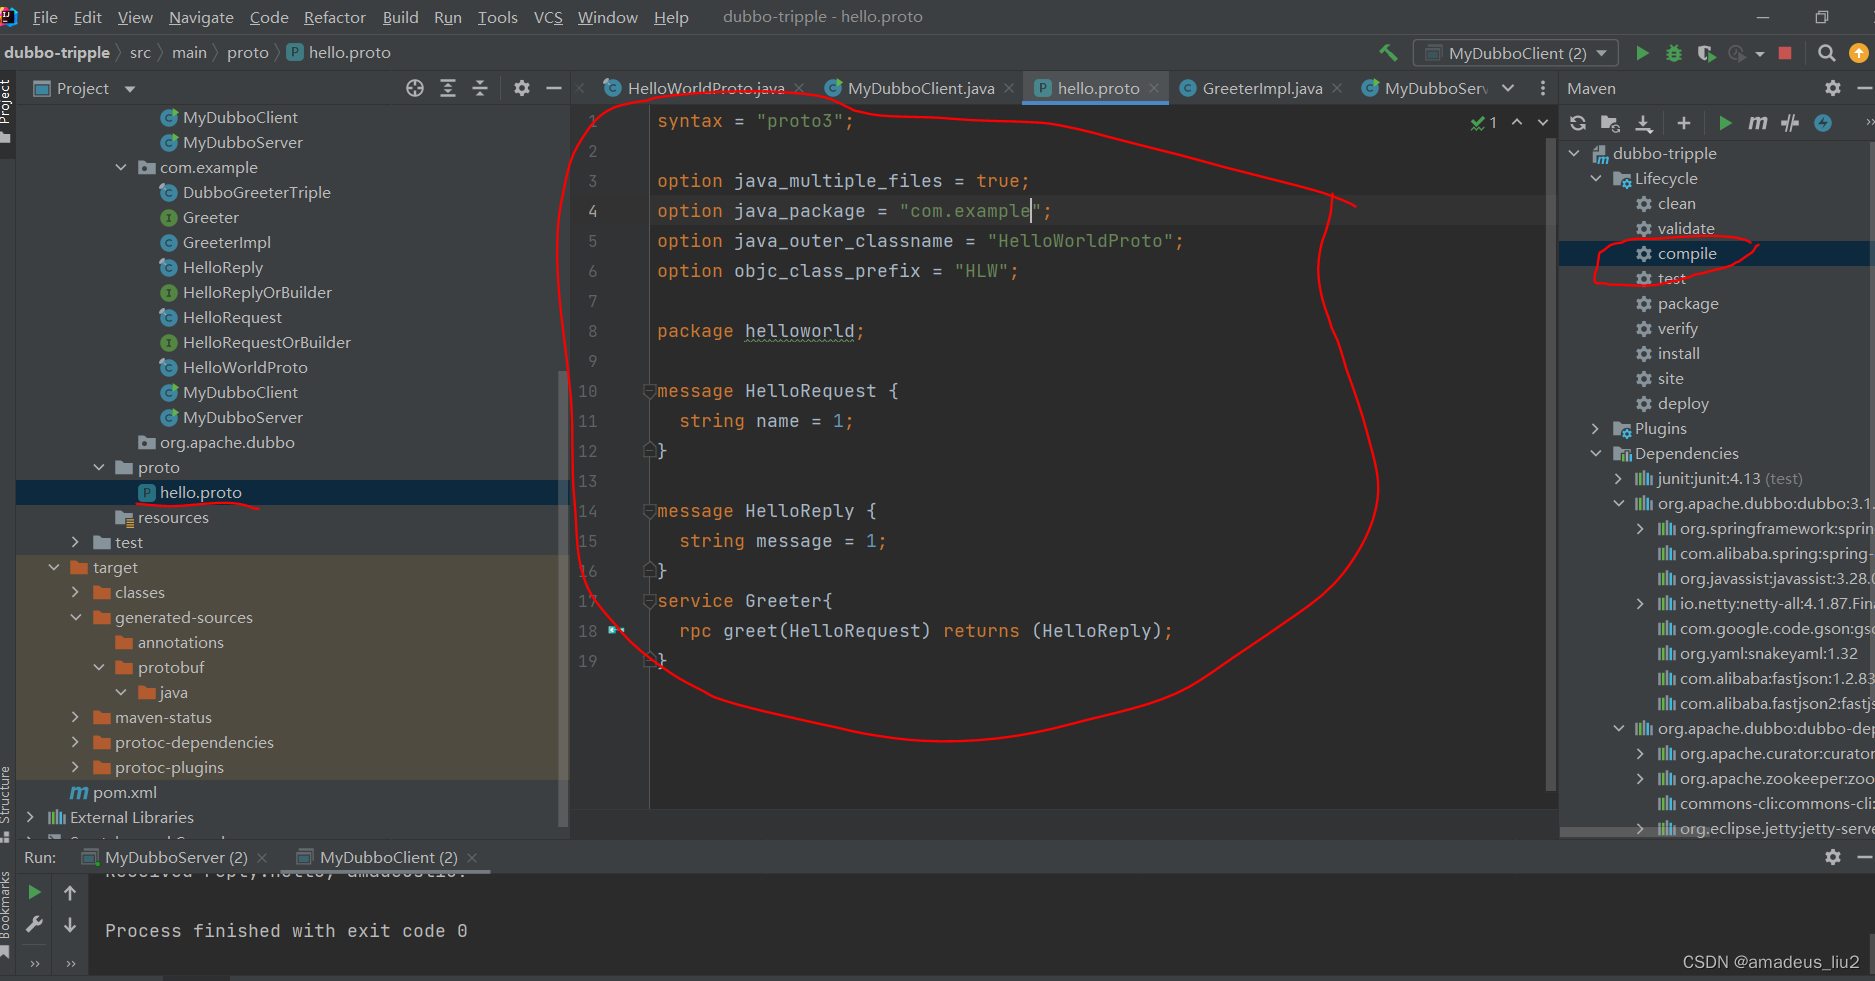Generate Sources and Update Folders Maven icon
Viewport: 1875px width, 981px height.
tap(1610, 123)
